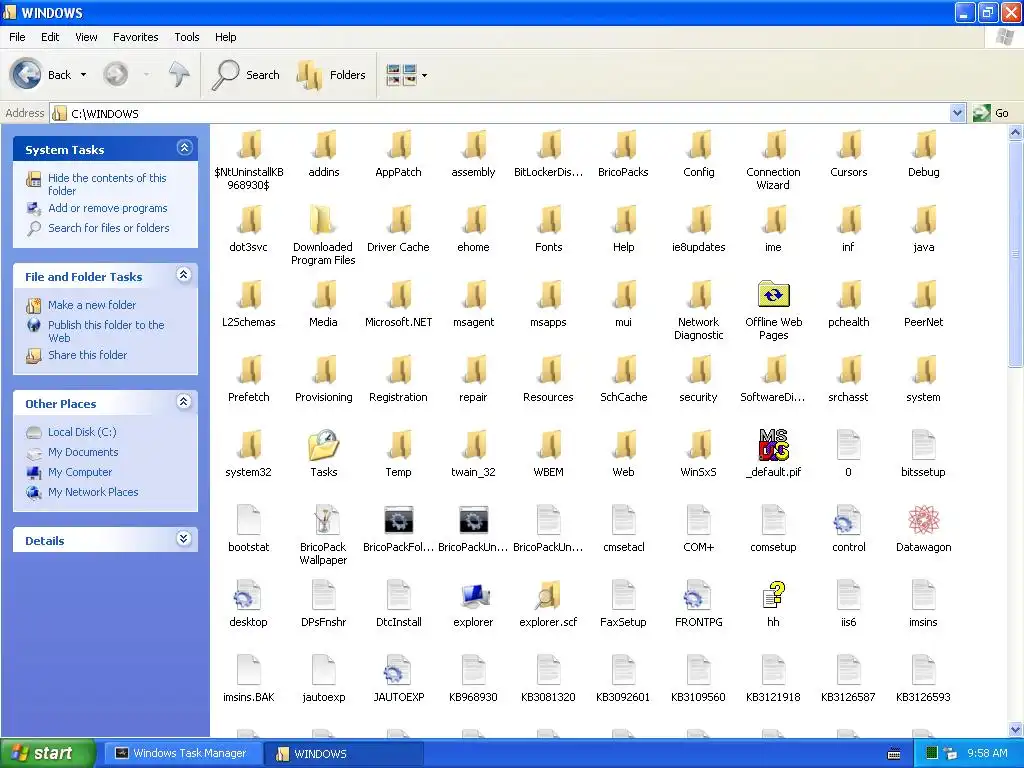Select the KB968930 log file icon
1024x768 pixels.
point(473,671)
